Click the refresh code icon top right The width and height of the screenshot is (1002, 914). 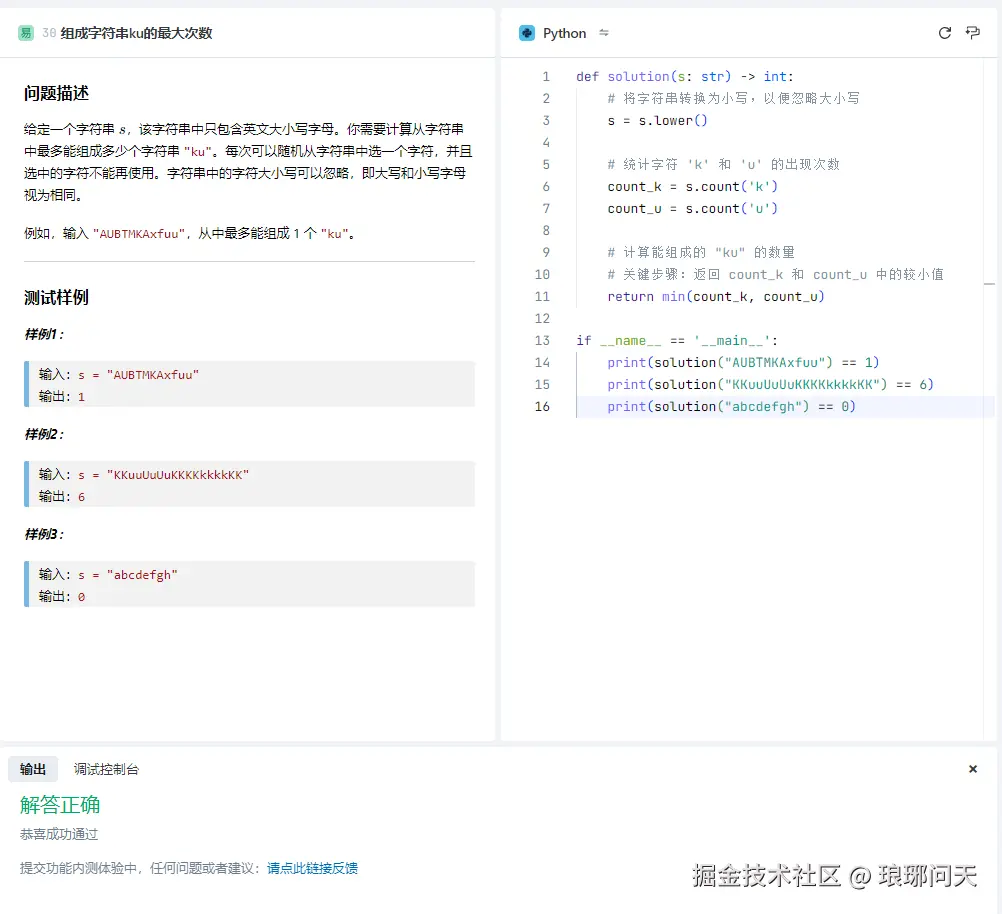coord(943,32)
